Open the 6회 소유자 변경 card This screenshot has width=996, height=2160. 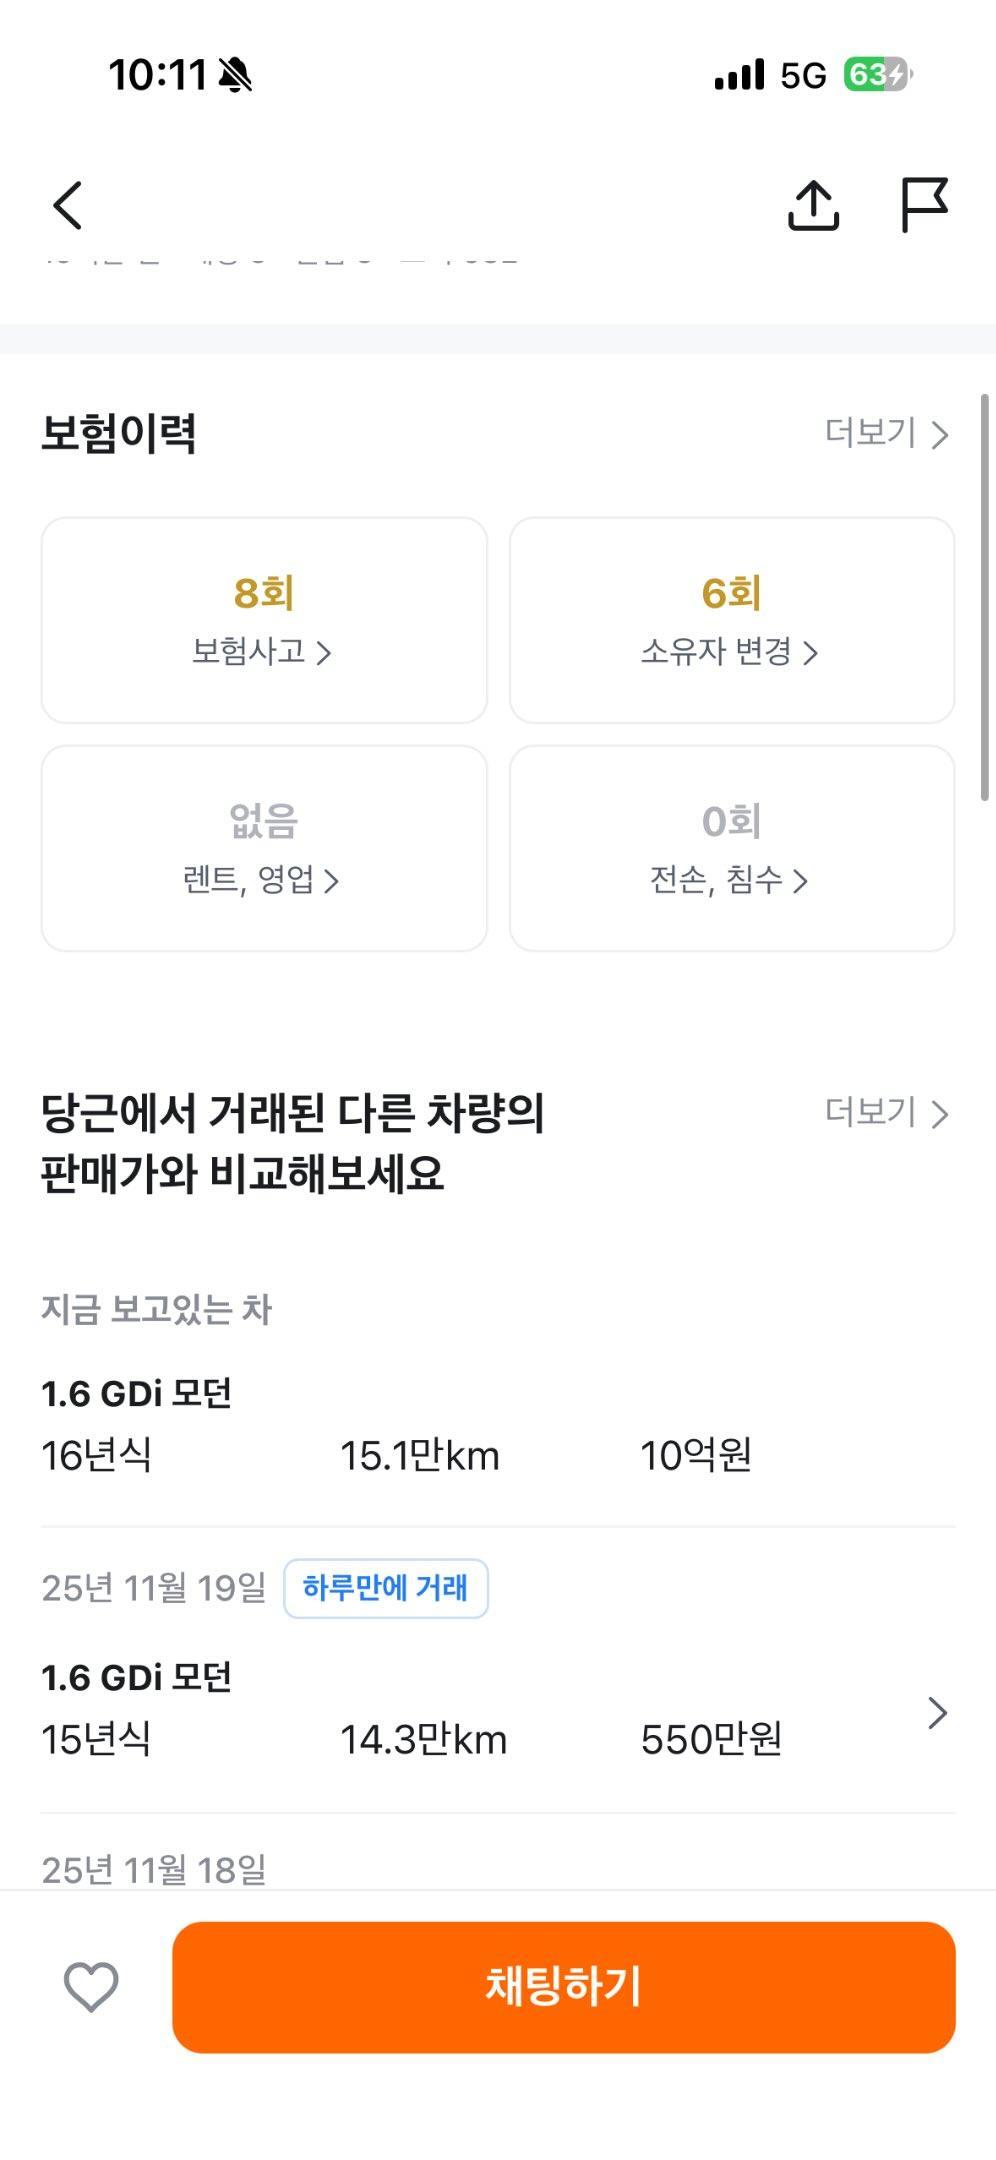click(732, 620)
